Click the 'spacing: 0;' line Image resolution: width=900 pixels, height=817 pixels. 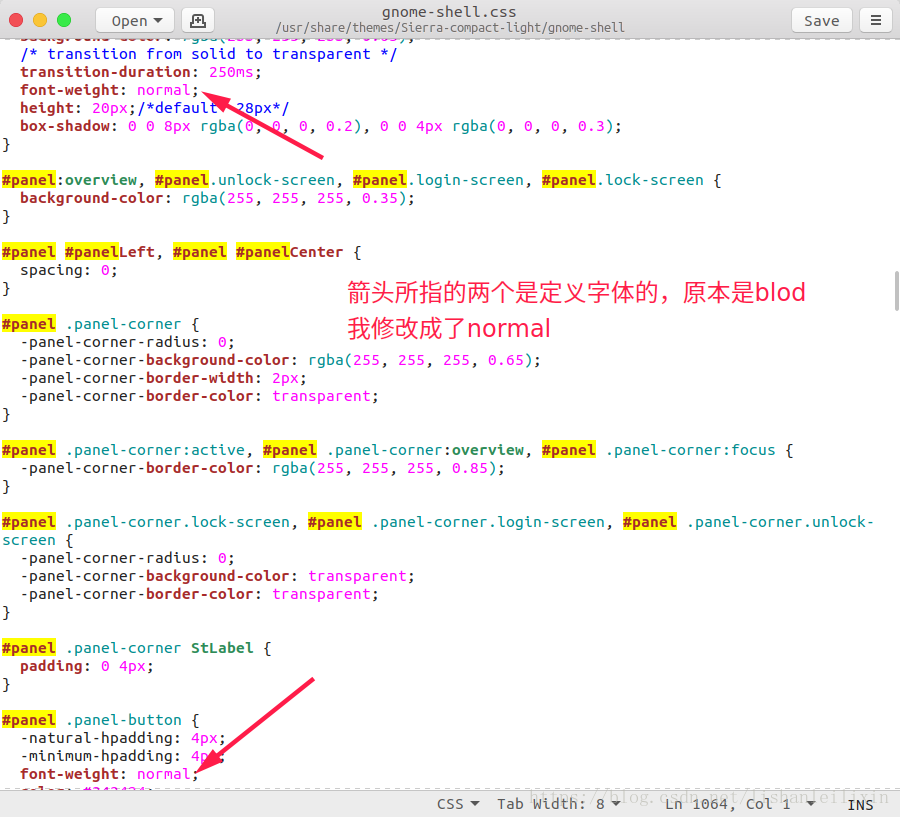[69, 270]
